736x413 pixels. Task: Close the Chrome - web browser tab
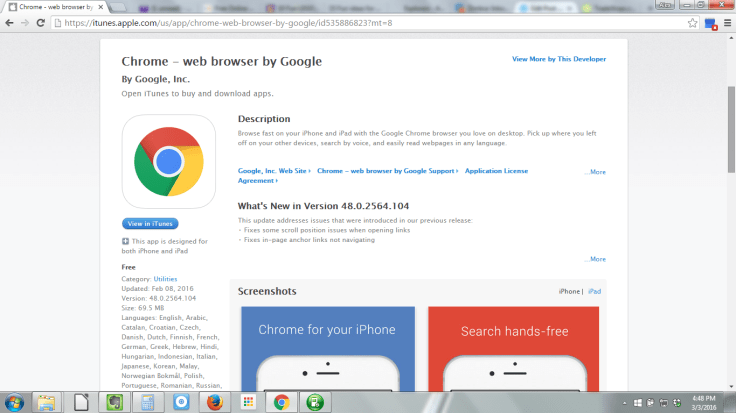[100, 7]
